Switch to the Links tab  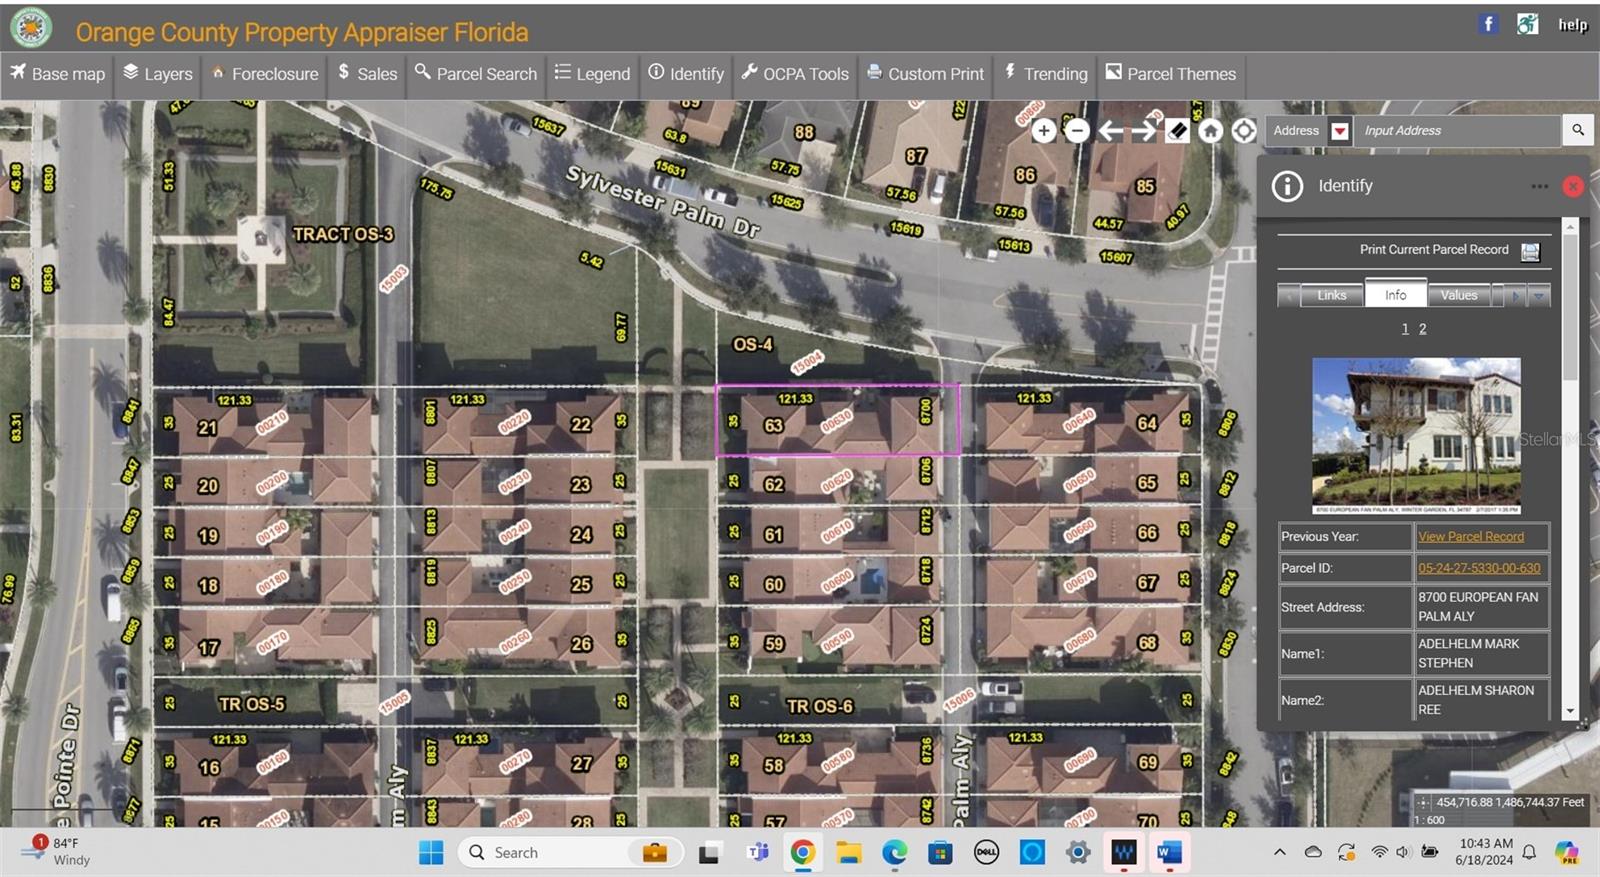click(x=1331, y=295)
